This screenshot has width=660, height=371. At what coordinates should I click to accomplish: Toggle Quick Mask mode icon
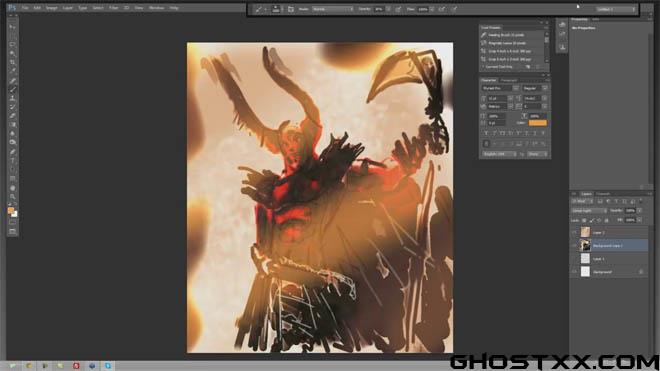click(x=13, y=223)
